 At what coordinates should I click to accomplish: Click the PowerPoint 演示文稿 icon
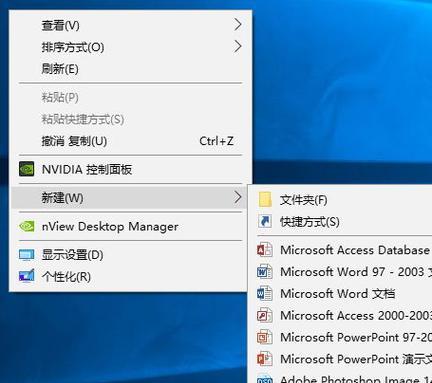pos(265,359)
